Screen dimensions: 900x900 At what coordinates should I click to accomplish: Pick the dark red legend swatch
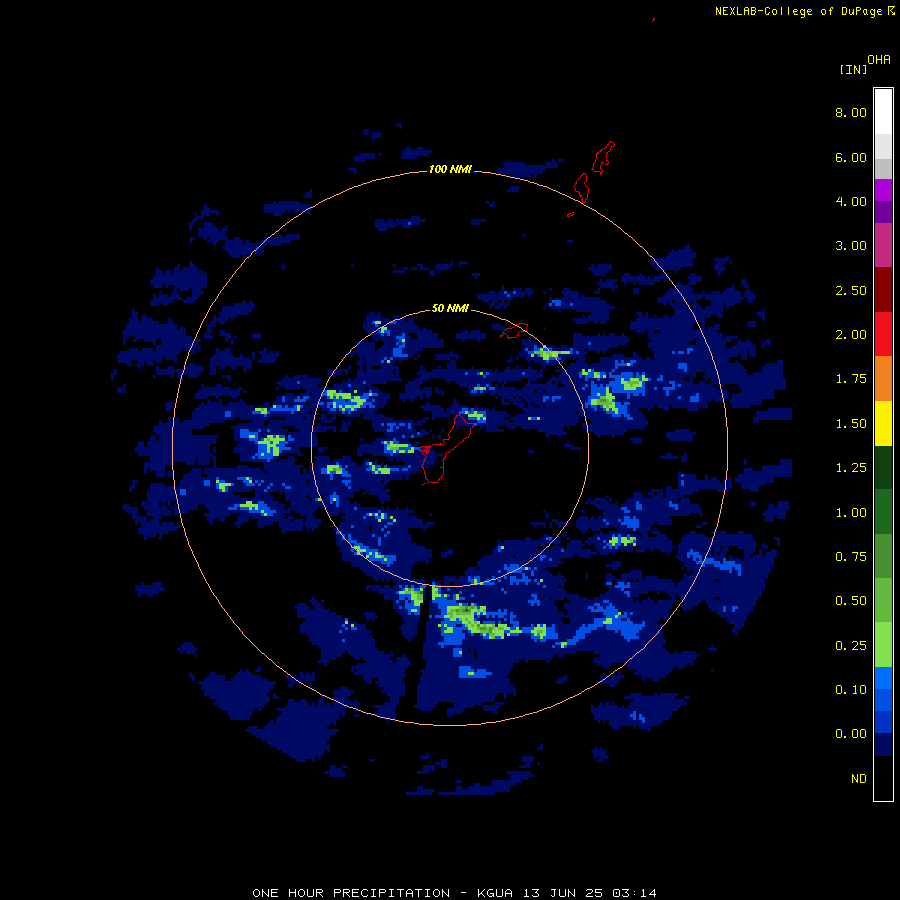(x=883, y=289)
